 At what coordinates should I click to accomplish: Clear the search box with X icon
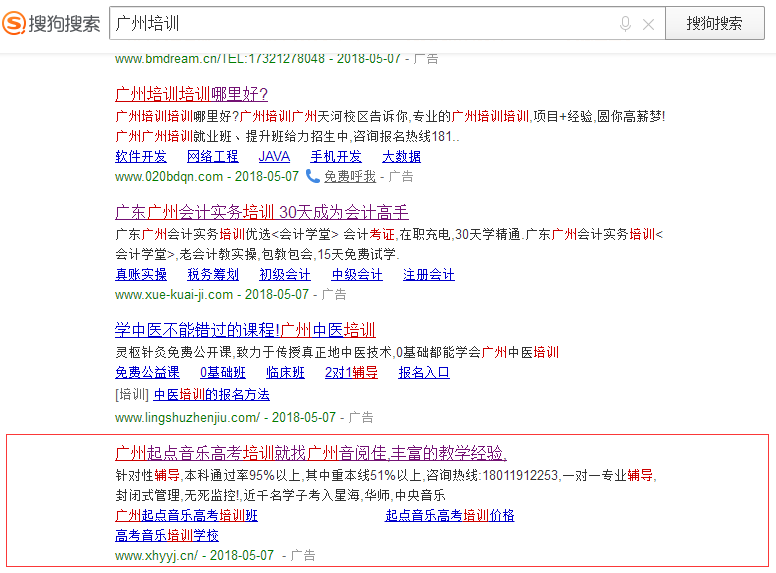click(649, 23)
